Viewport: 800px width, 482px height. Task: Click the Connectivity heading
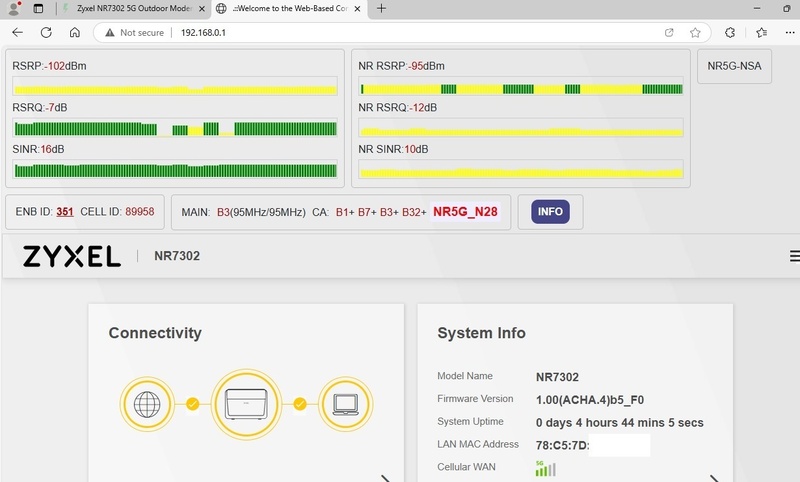click(x=155, y=333)
